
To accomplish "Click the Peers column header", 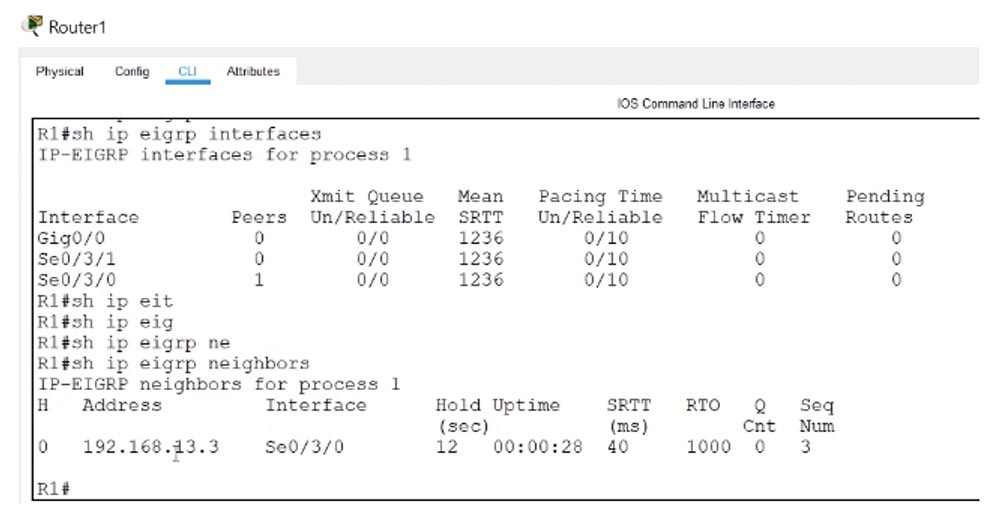I will point(259,217).
